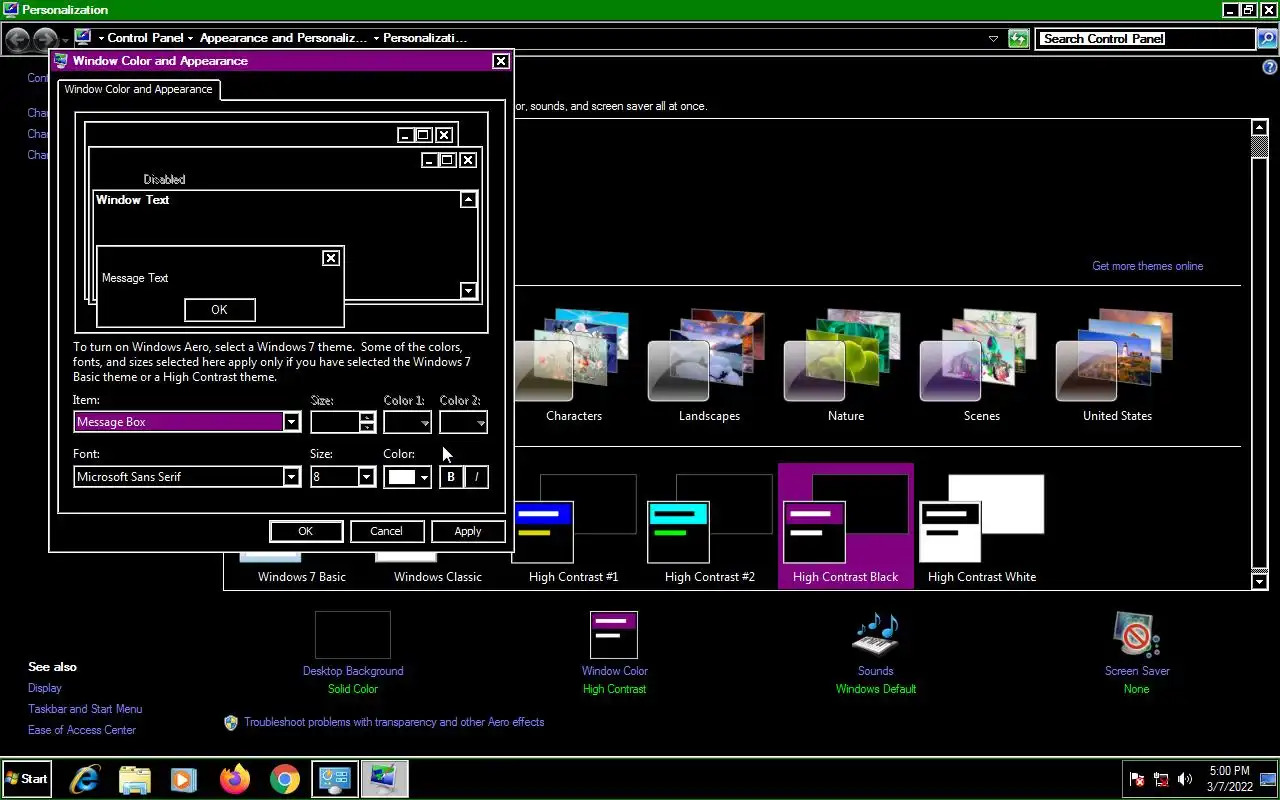Open Get more themes online link
This screenshot has width=1280, height=800.
1147,266
